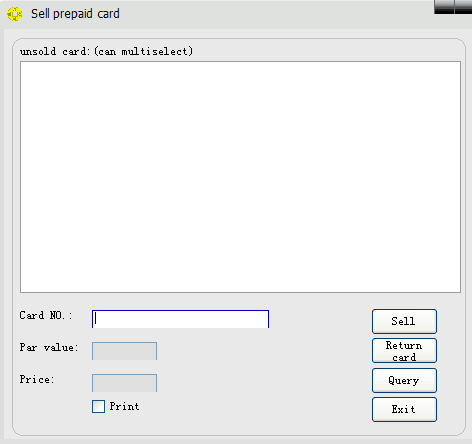Click the Sell prepaid card window title
This screenshot has width=472, height=444.
[x=75, y=14]
